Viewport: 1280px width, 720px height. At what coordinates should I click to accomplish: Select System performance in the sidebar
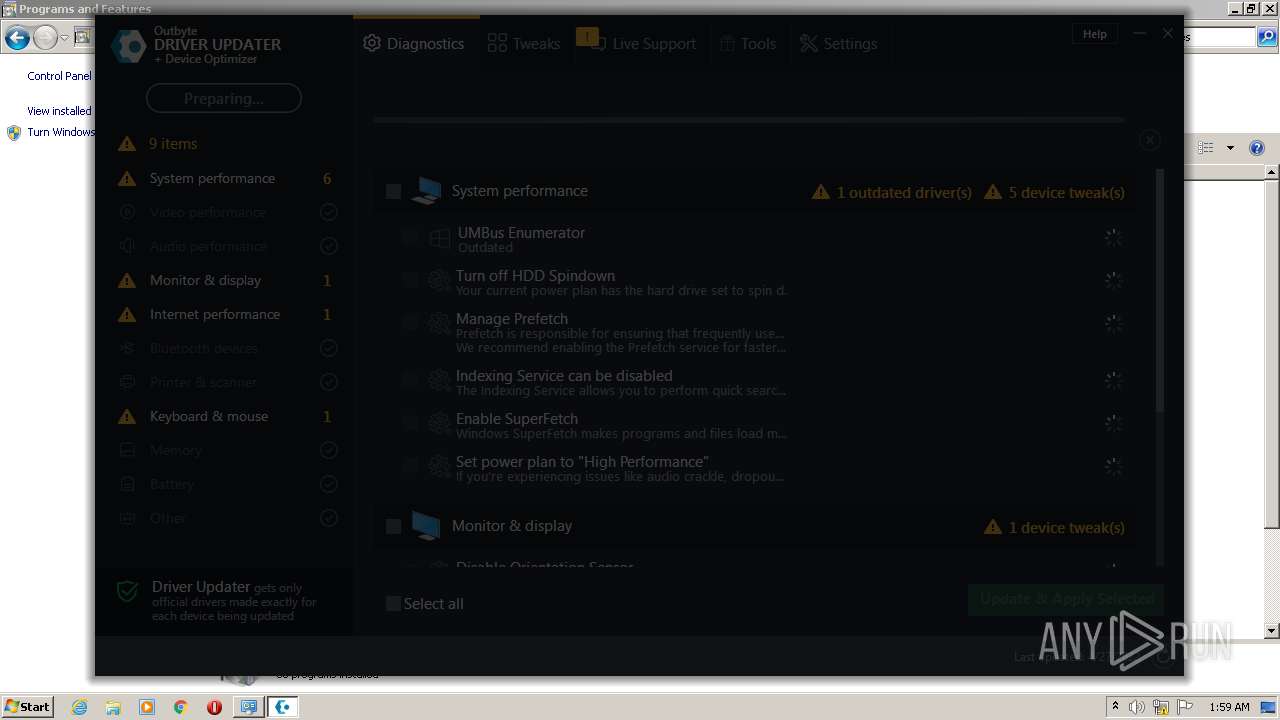point(225,178)
